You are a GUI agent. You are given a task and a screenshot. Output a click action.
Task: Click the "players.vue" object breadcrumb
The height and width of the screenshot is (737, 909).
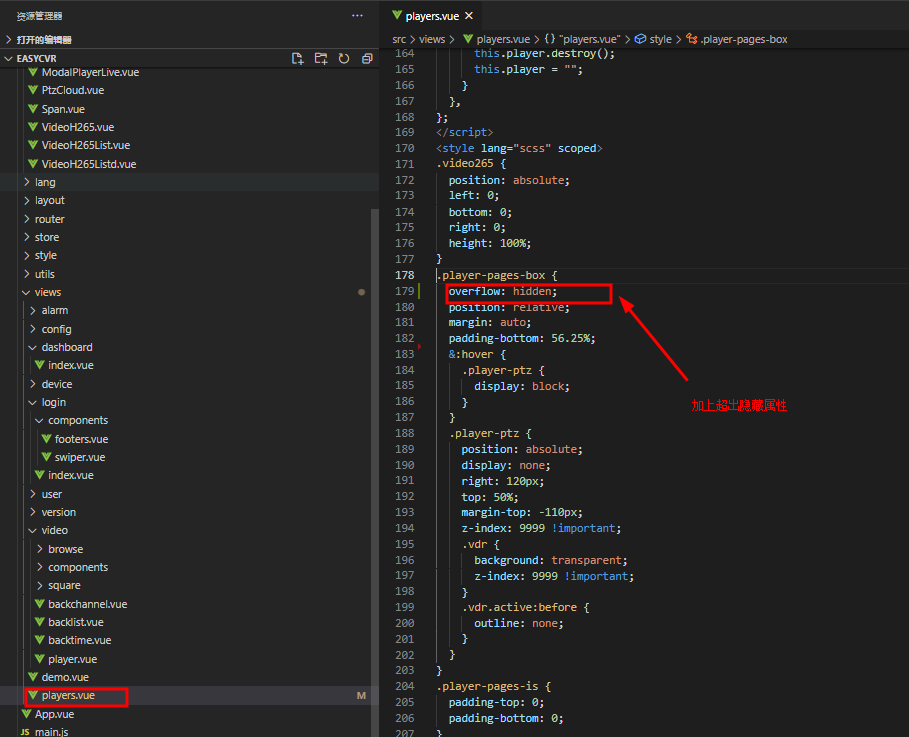(x=582, y=39)
